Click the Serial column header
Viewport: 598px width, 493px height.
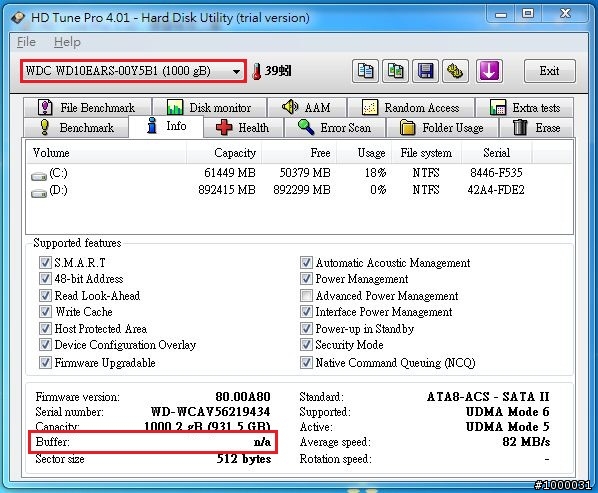[x=497, y=153]
